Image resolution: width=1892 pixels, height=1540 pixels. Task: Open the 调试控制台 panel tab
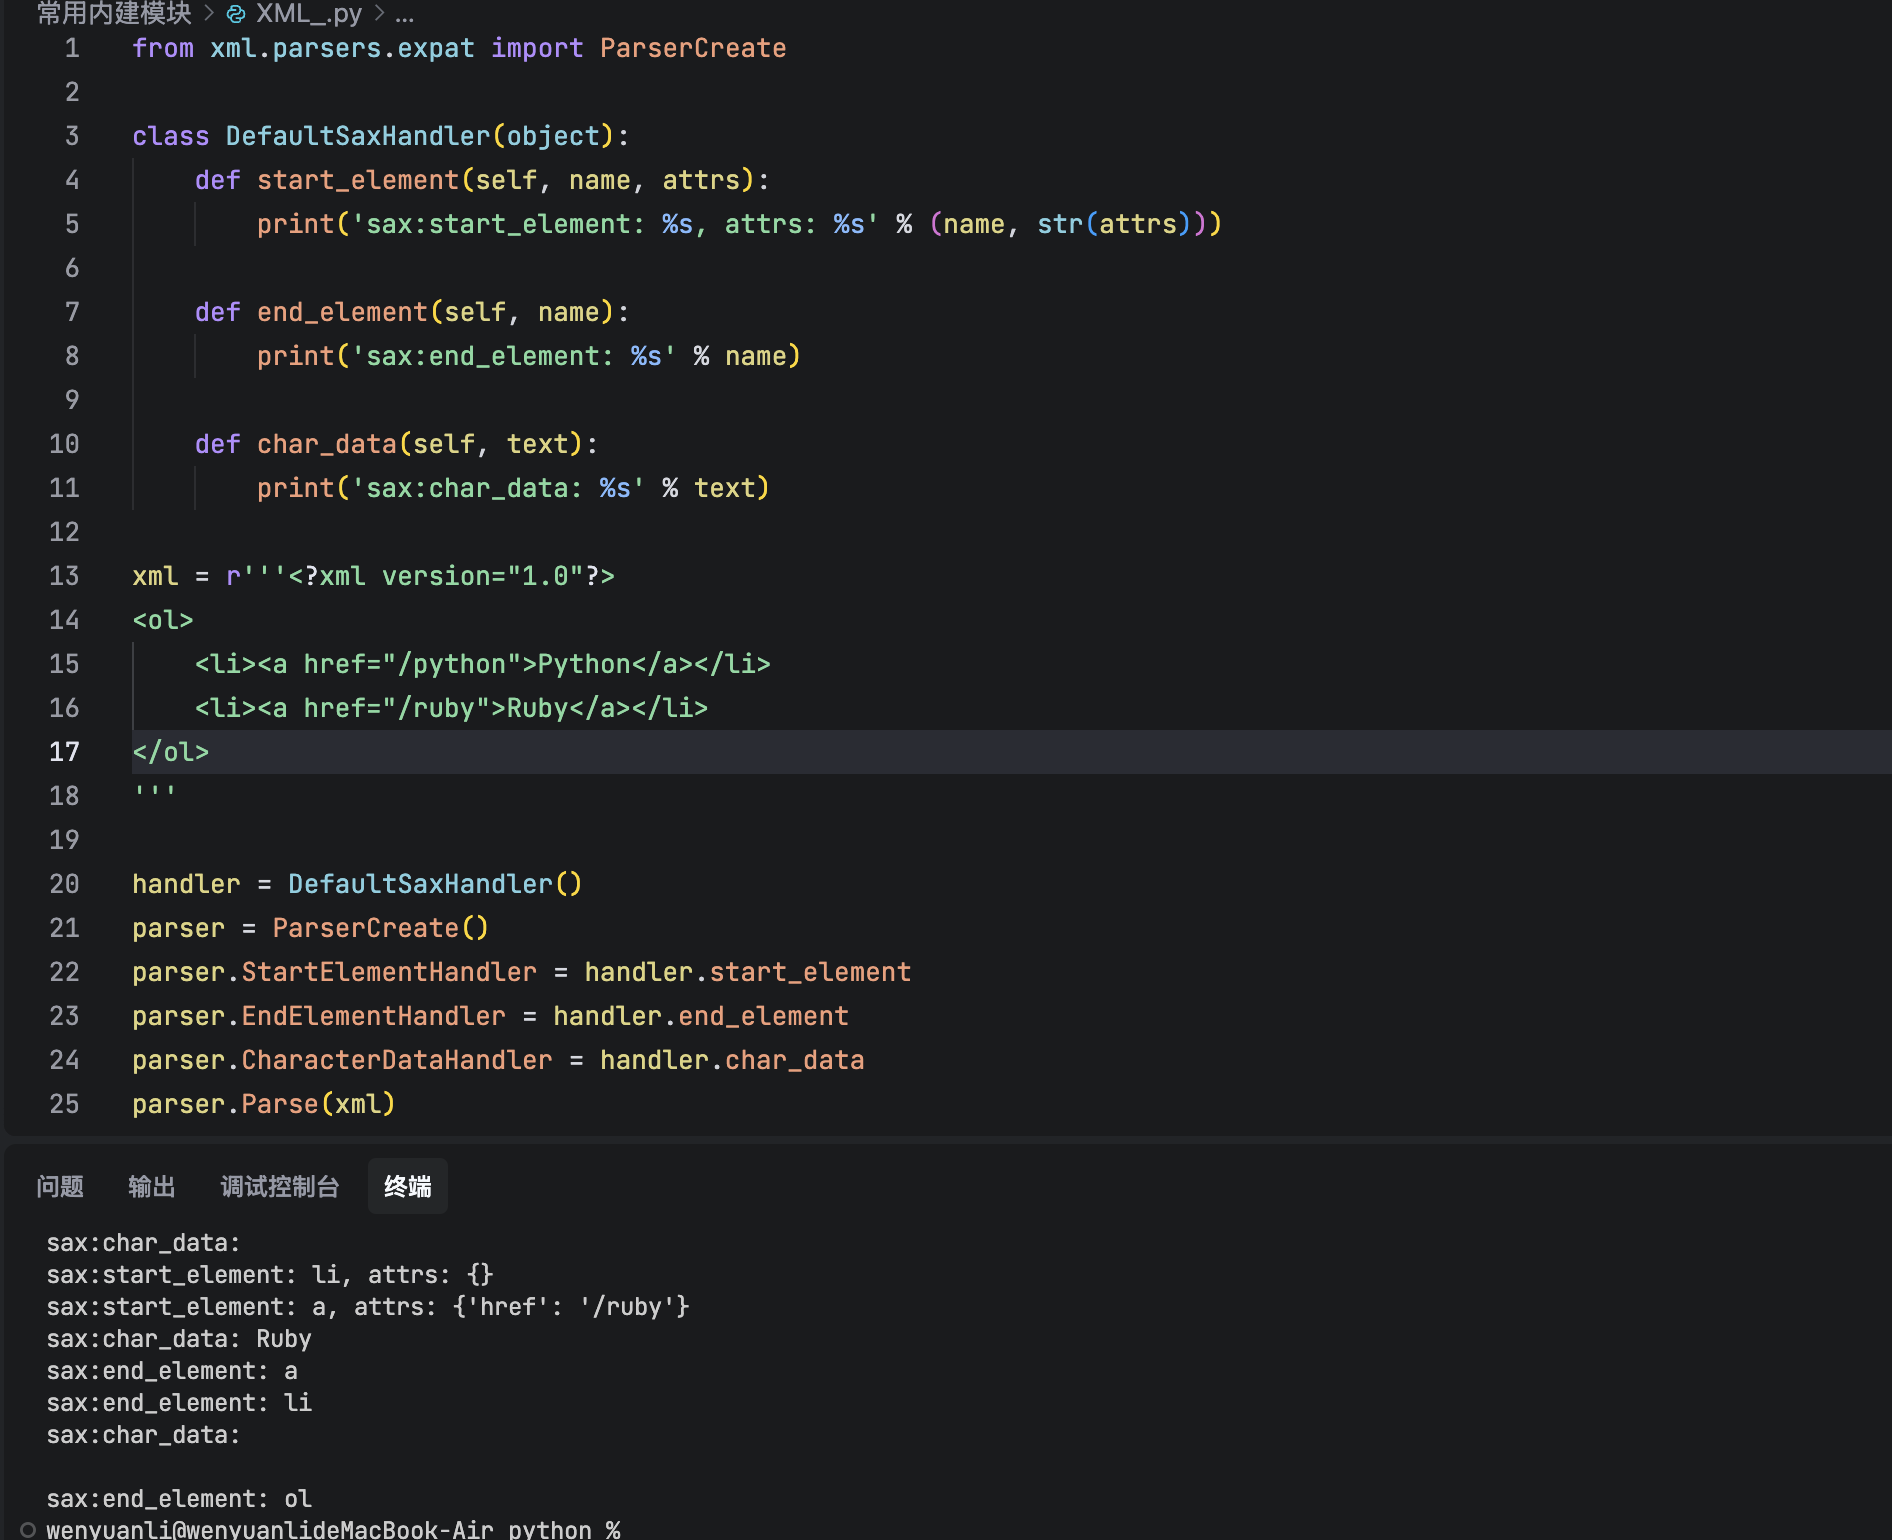point(280,1186)
